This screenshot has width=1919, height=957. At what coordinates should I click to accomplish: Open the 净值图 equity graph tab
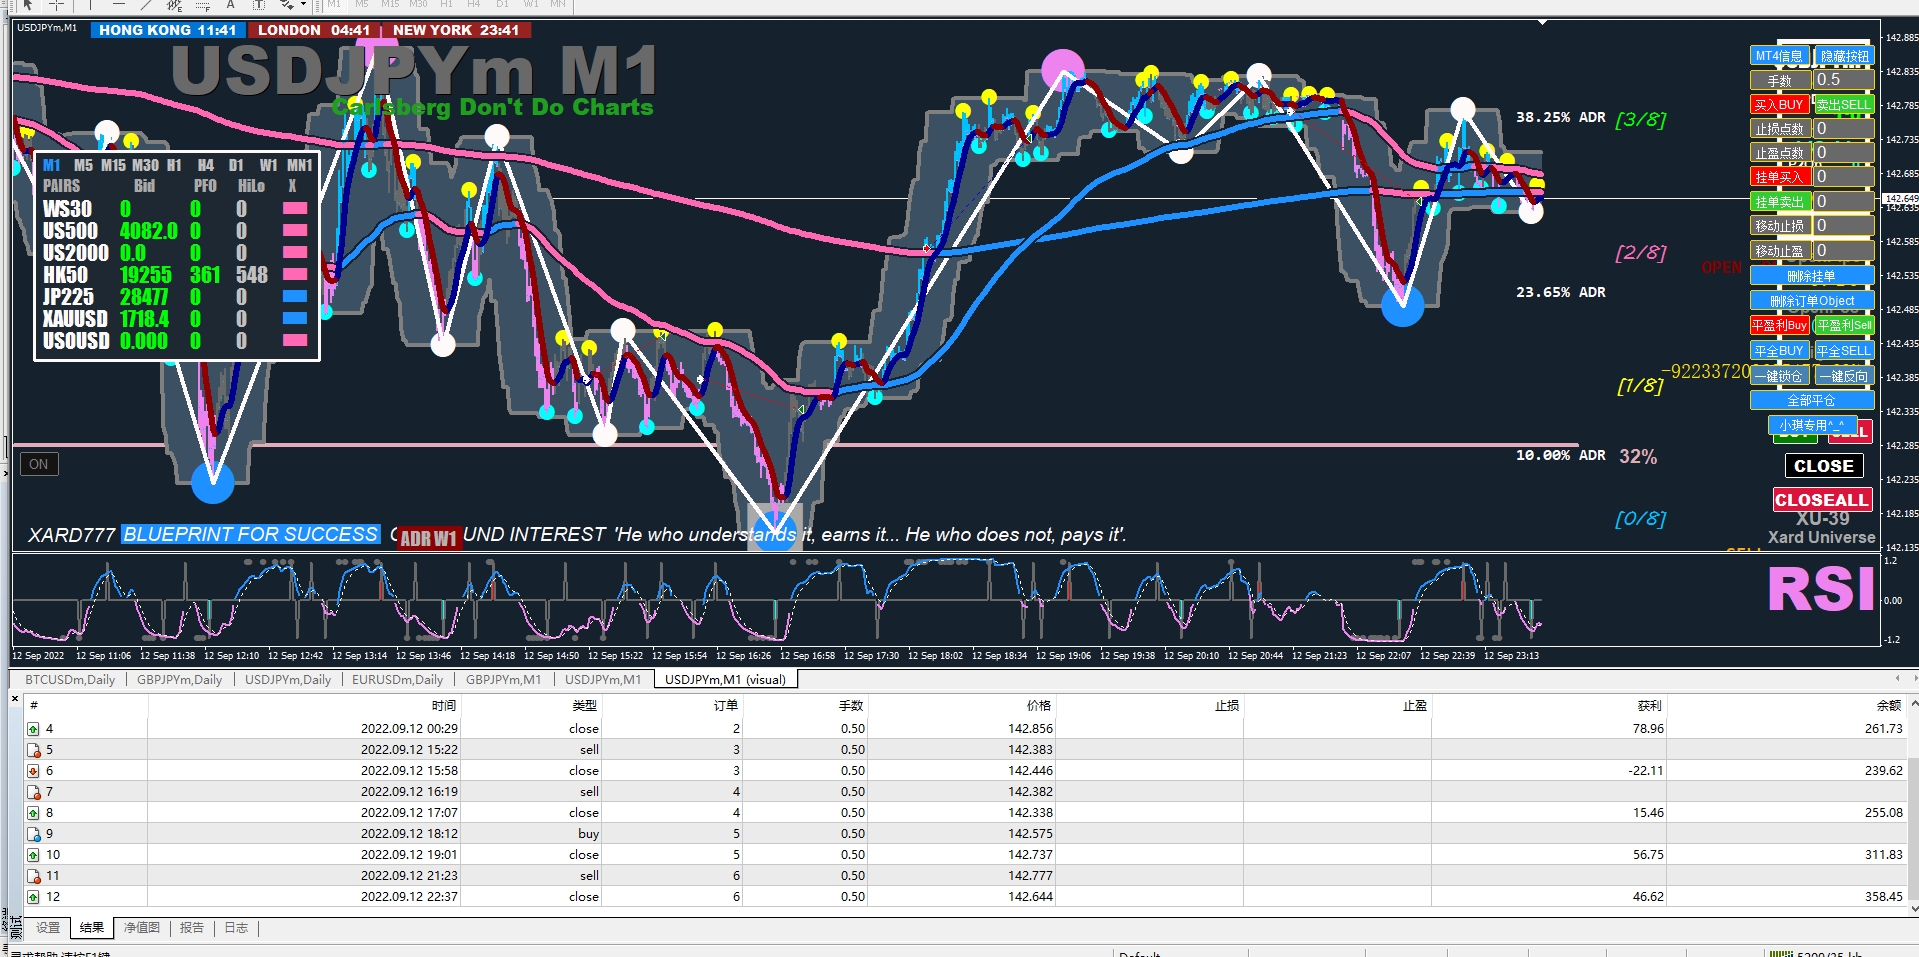142,928
